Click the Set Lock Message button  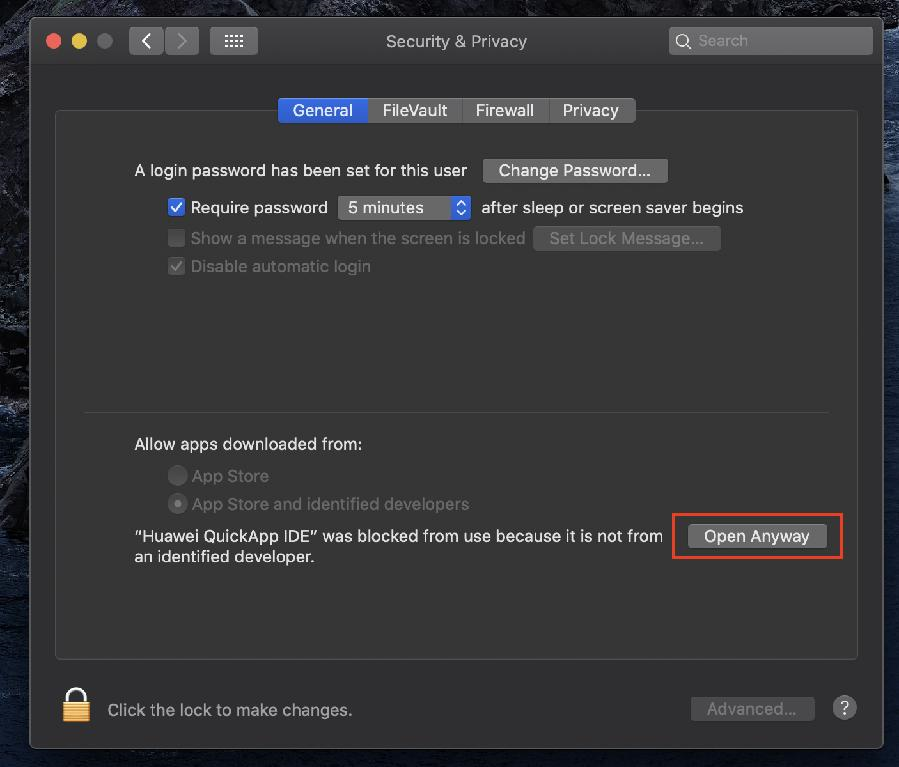click(627, 238)
